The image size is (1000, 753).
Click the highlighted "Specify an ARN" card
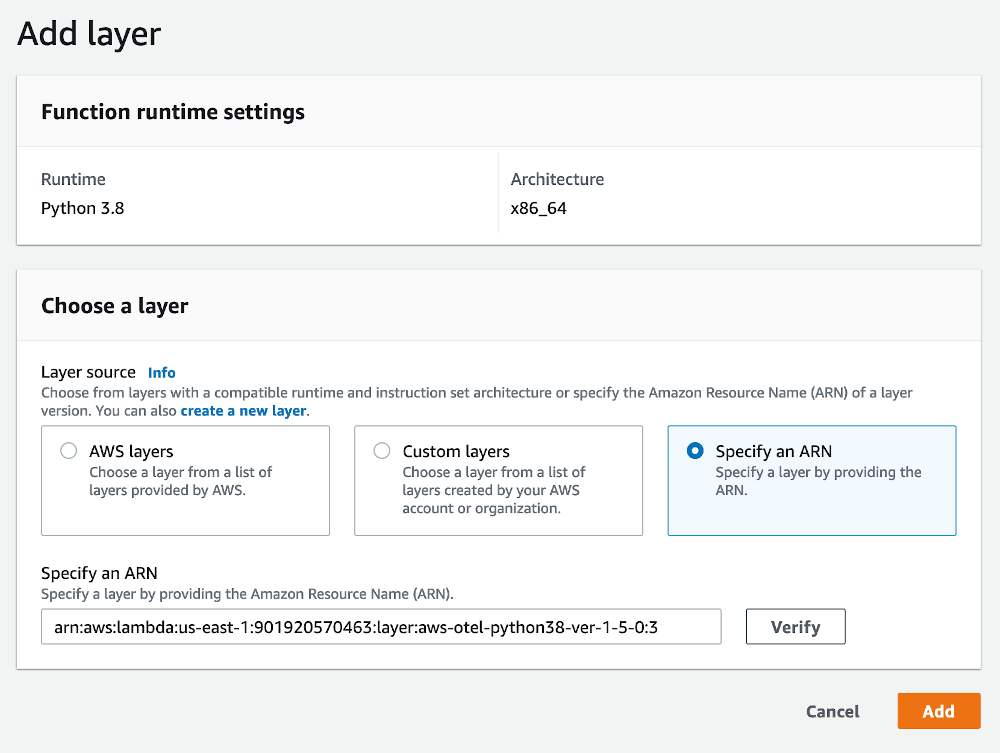click(811, 480)
